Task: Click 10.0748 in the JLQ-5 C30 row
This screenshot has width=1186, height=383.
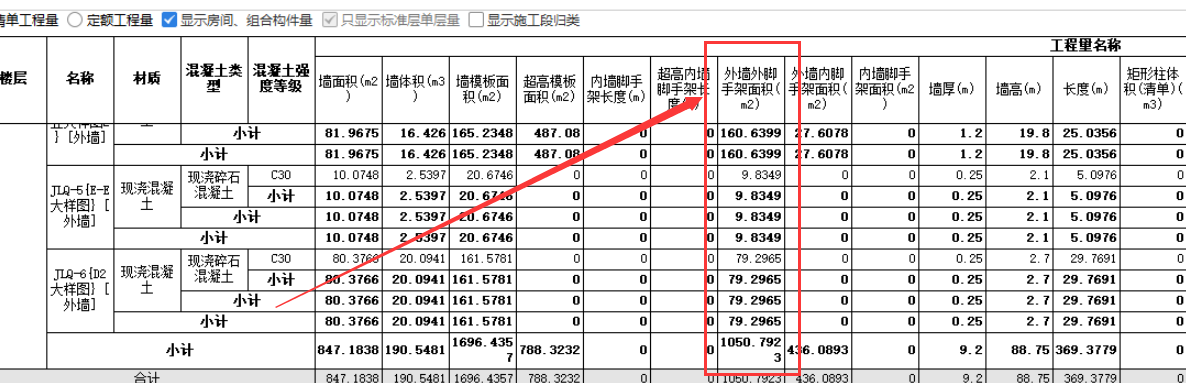Action: click(349, 175)
